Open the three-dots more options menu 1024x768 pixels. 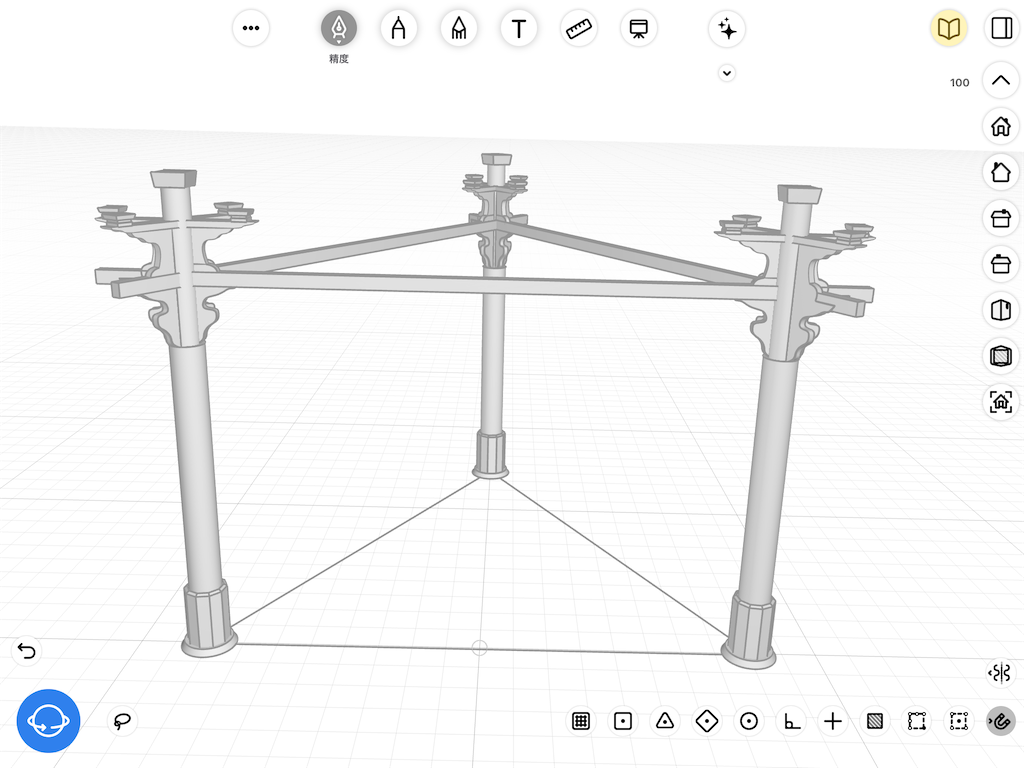(x=251, y=28)
